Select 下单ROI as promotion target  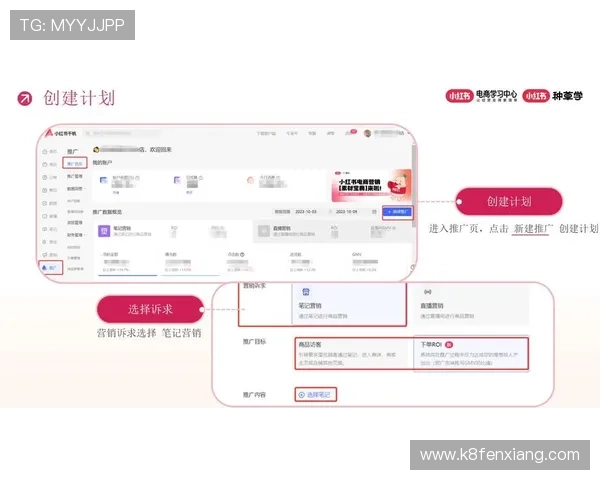point(471,353)
